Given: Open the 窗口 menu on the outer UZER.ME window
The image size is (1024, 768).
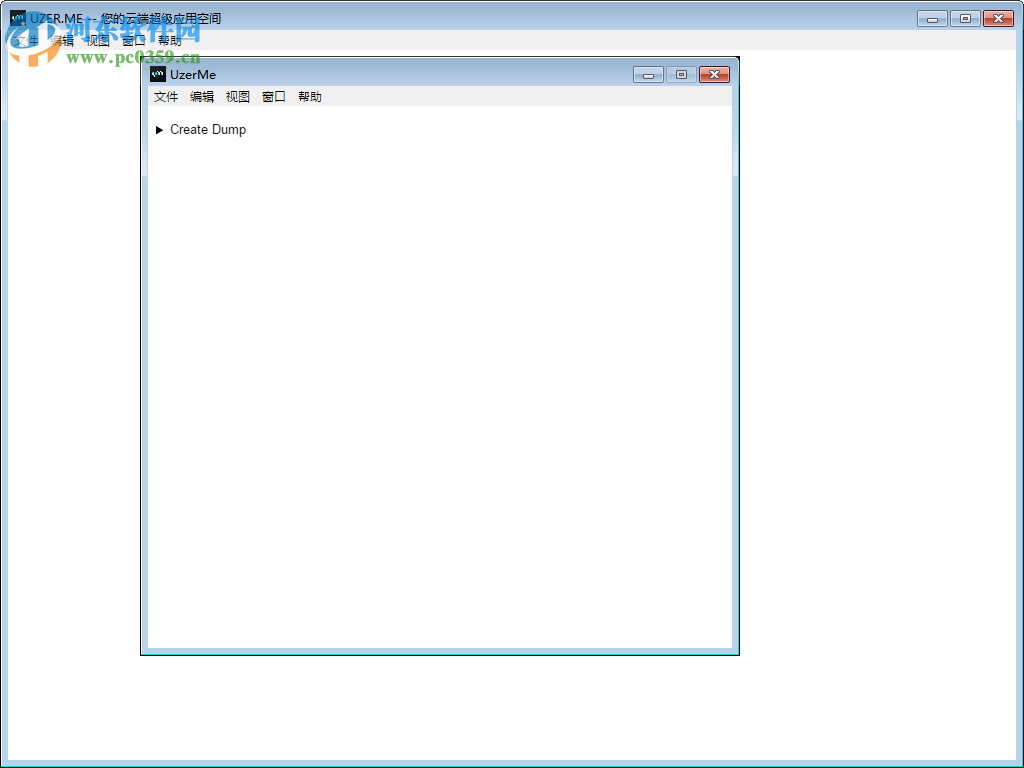Looking at the screenshot, I should pos(131,41).
